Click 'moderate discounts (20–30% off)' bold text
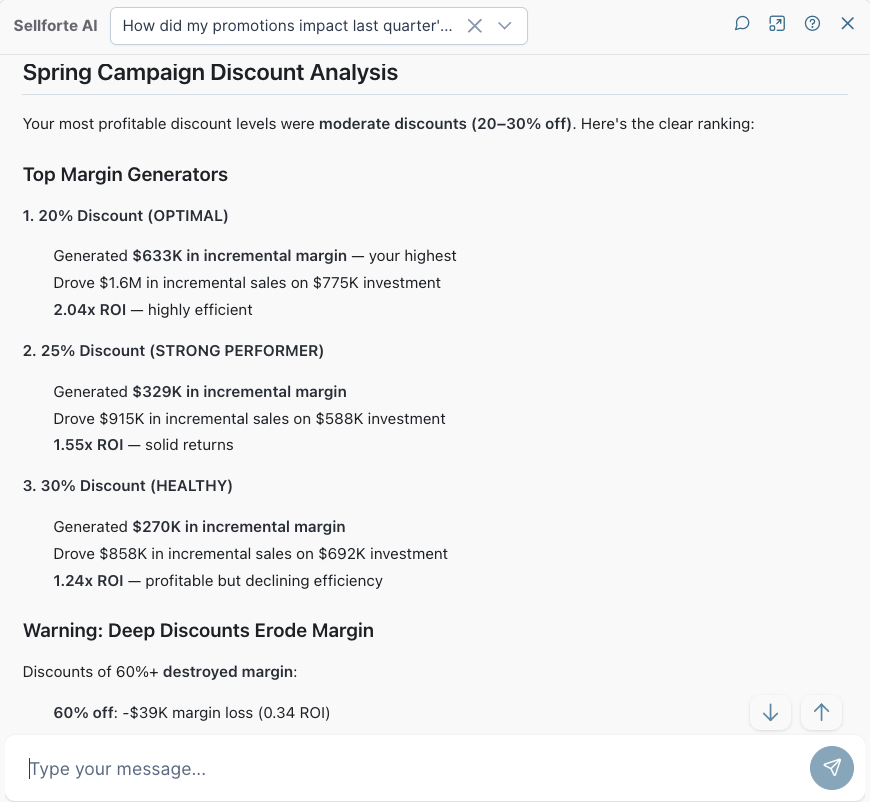This screenshot has height=802, width=870. click(x=445, y=124)
